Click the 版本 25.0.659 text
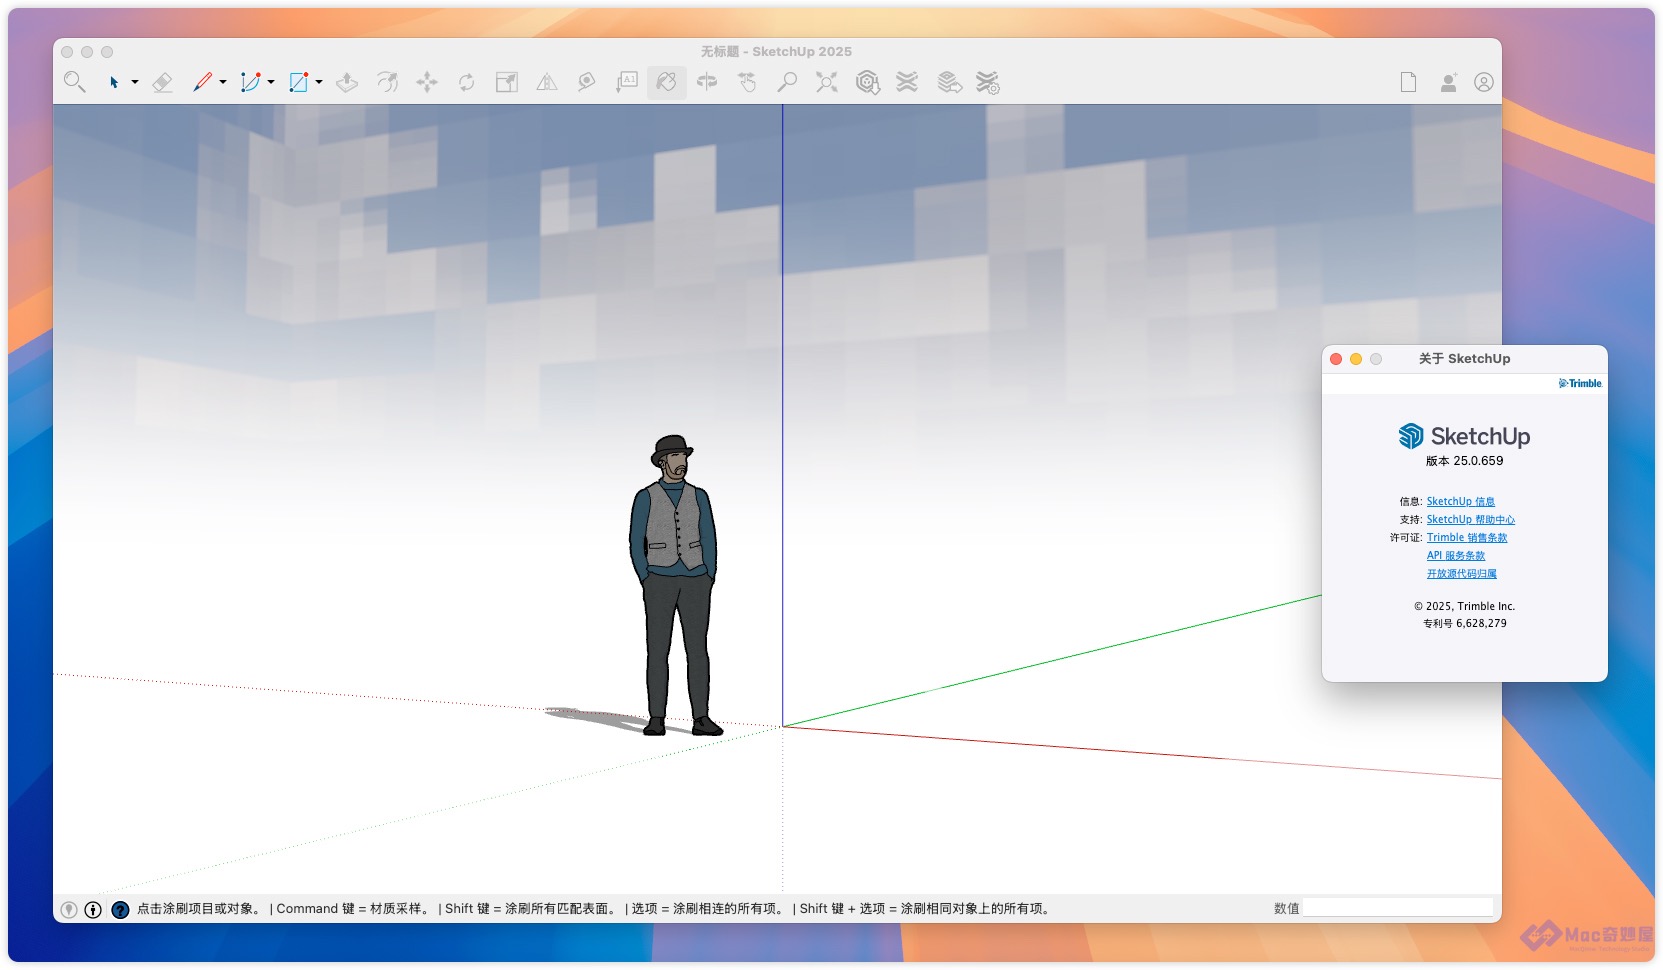The width and height of the screenshot is (1663, 970). pos(1465,461)
